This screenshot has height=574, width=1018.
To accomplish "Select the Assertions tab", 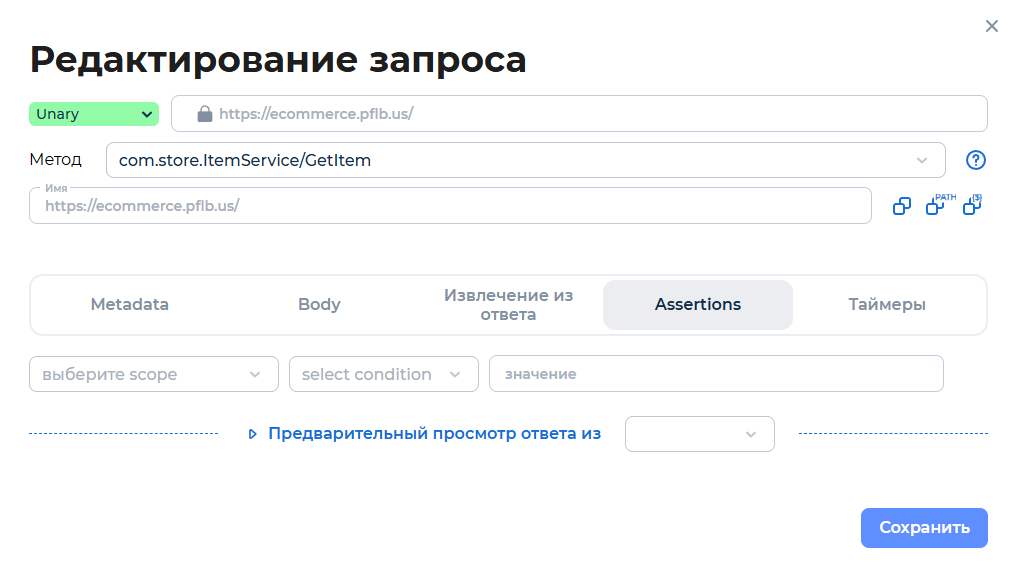I will 698,305.
